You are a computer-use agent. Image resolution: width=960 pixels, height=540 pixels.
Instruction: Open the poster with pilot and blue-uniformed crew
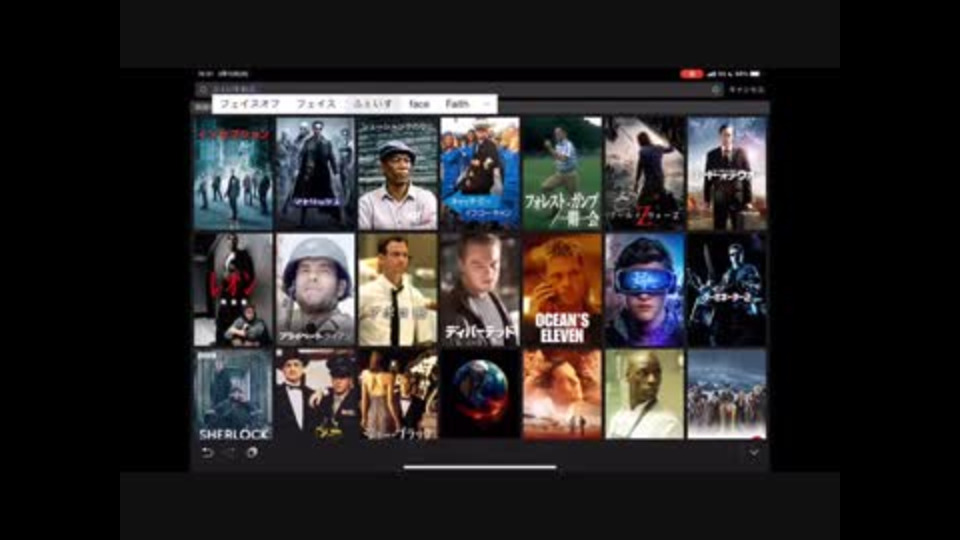pos(480,173)
